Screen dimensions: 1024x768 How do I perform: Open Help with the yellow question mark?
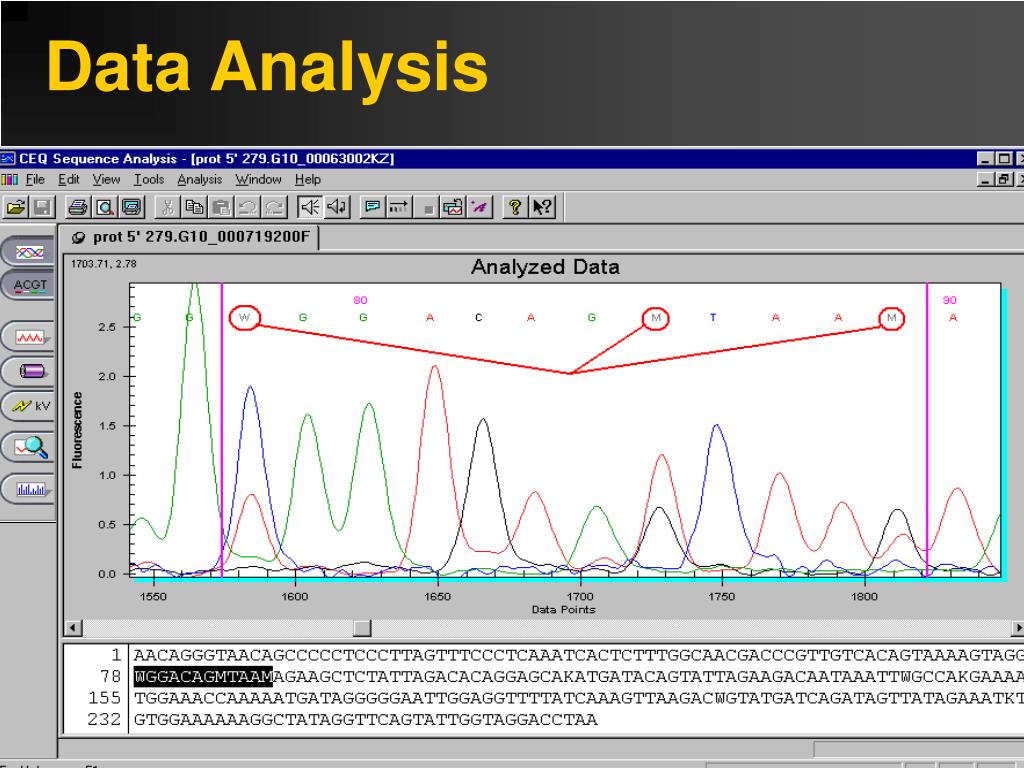[515, 208]
